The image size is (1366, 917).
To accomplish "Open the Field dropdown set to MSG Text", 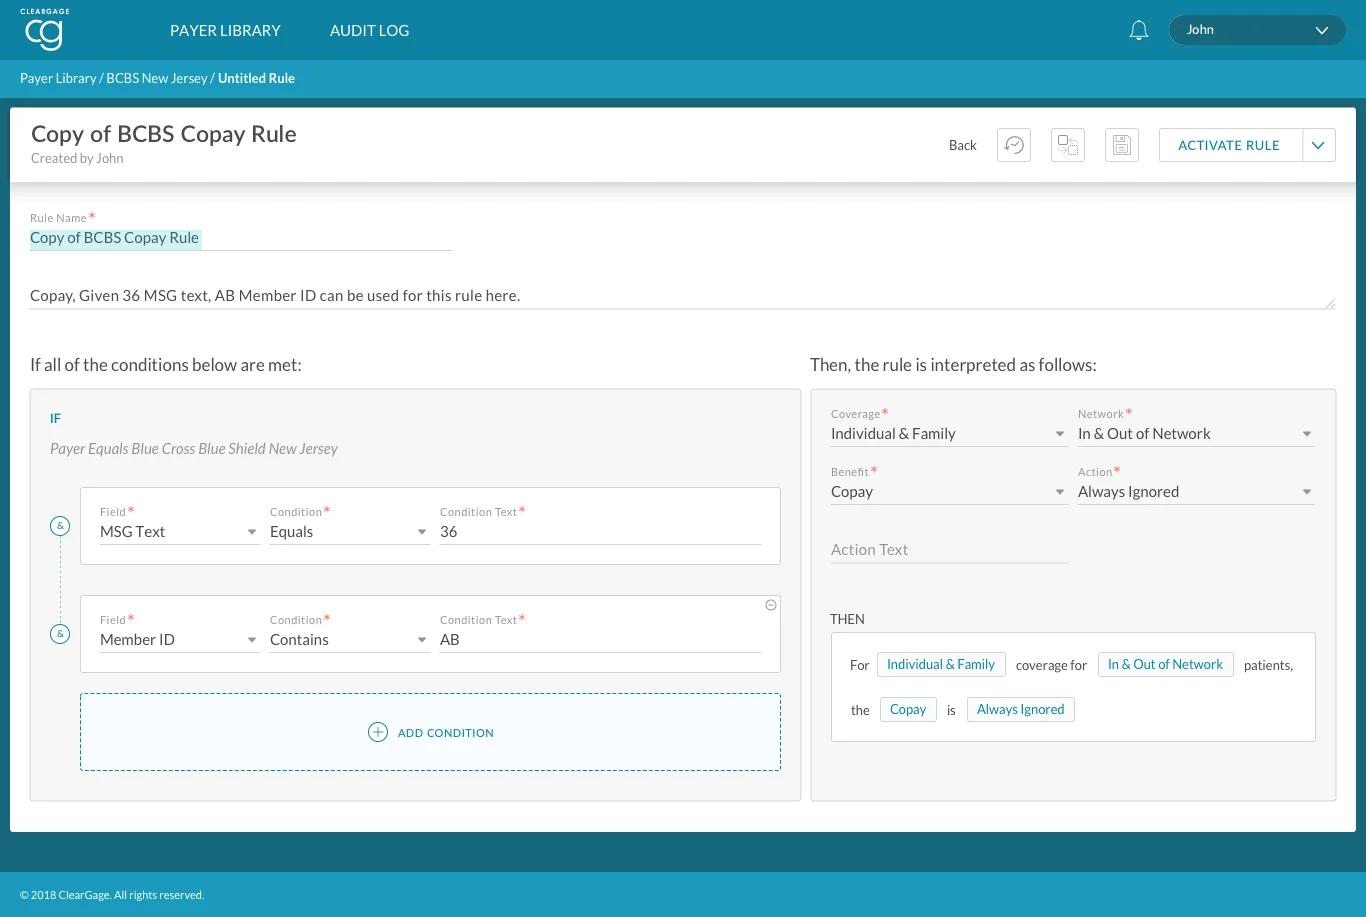I will [179, 532].
